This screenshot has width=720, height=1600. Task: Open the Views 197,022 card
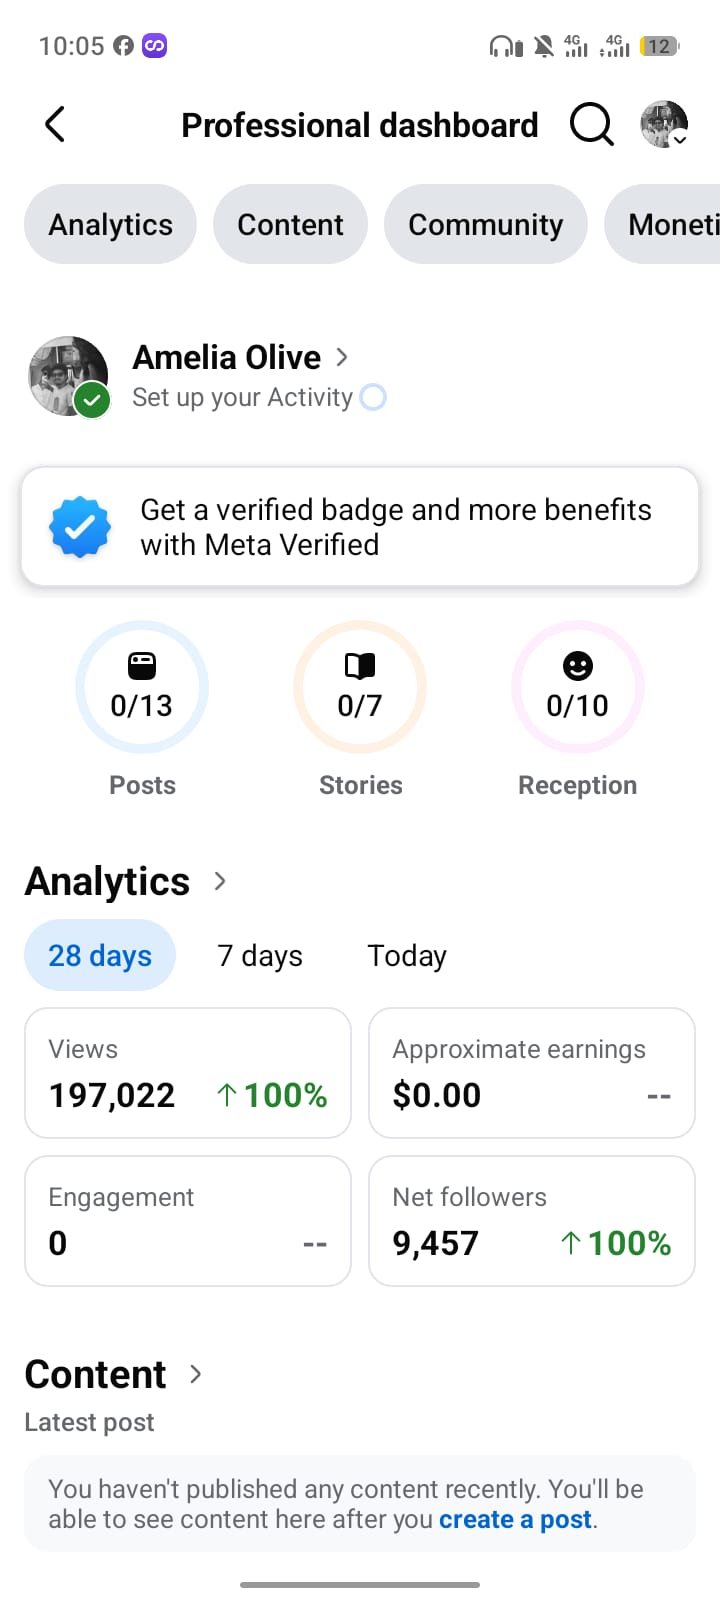click(x=188, y=1073)
